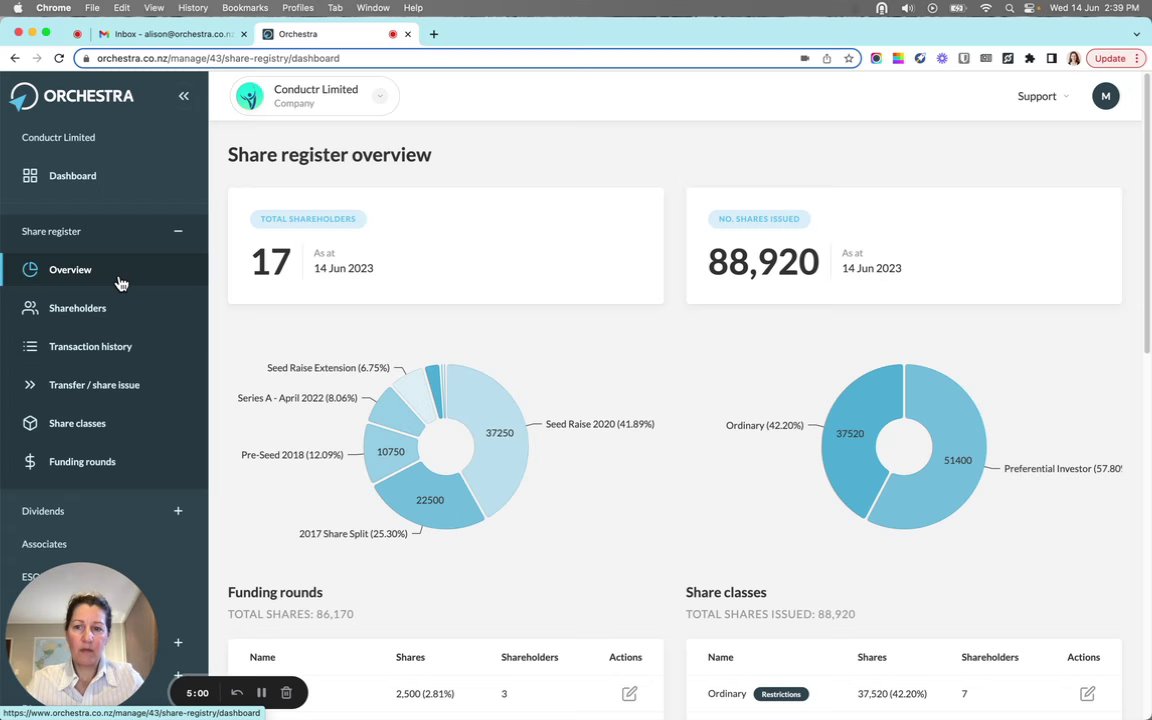The image size is (1152, 720).
Task: Select Share classes cube icon
Action: (x=30, y=423)
